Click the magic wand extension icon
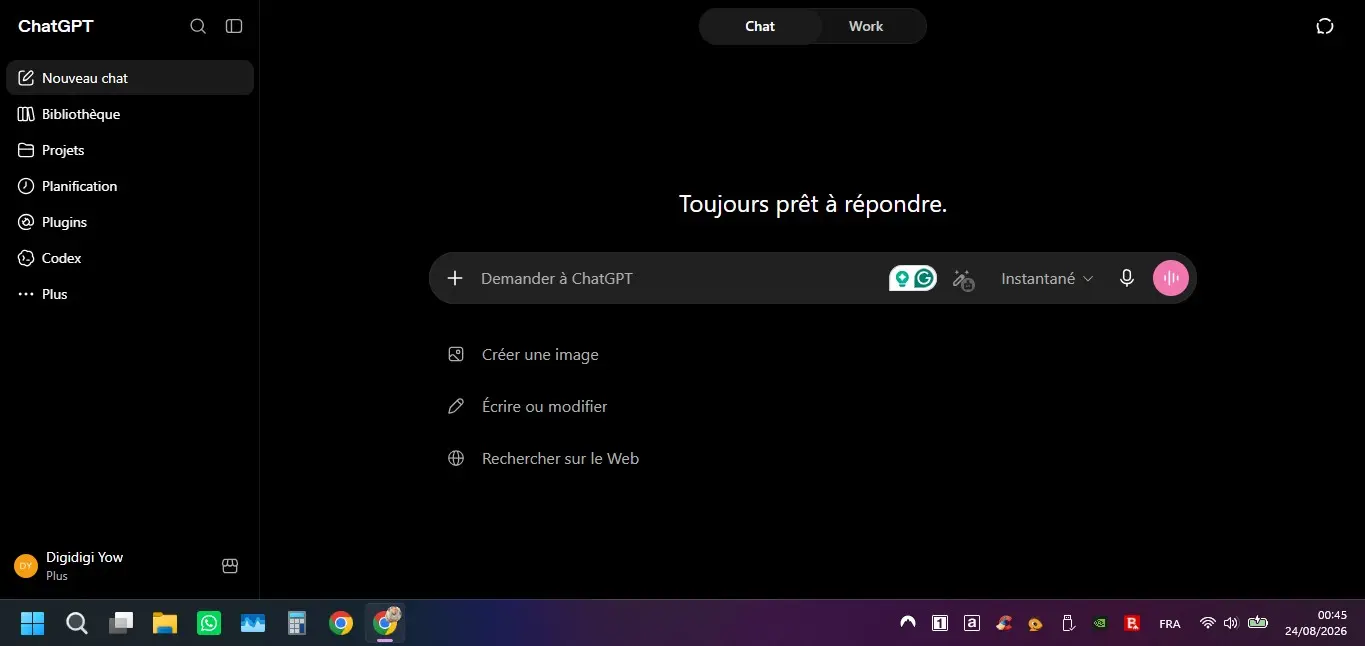 point(963,279)
